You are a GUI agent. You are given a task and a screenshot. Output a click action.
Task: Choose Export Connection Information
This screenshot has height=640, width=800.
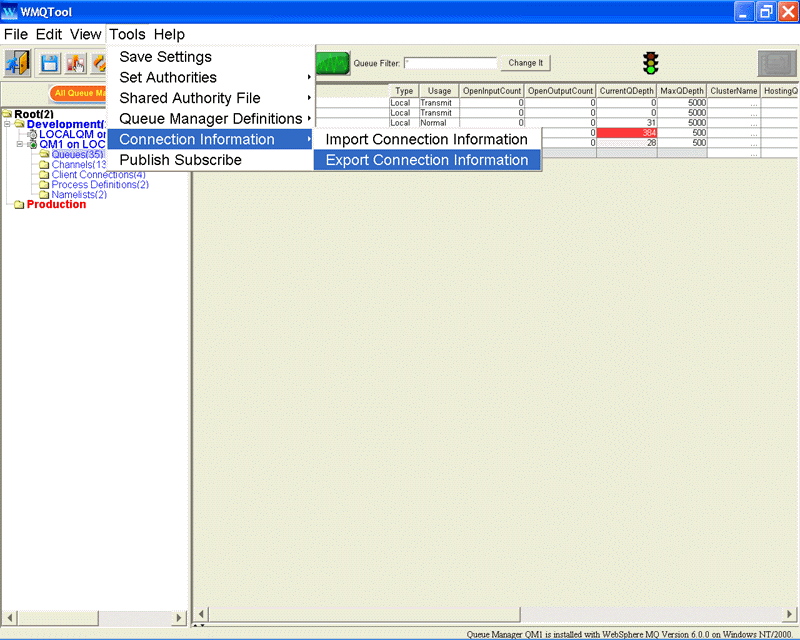(x=427, y=160)
